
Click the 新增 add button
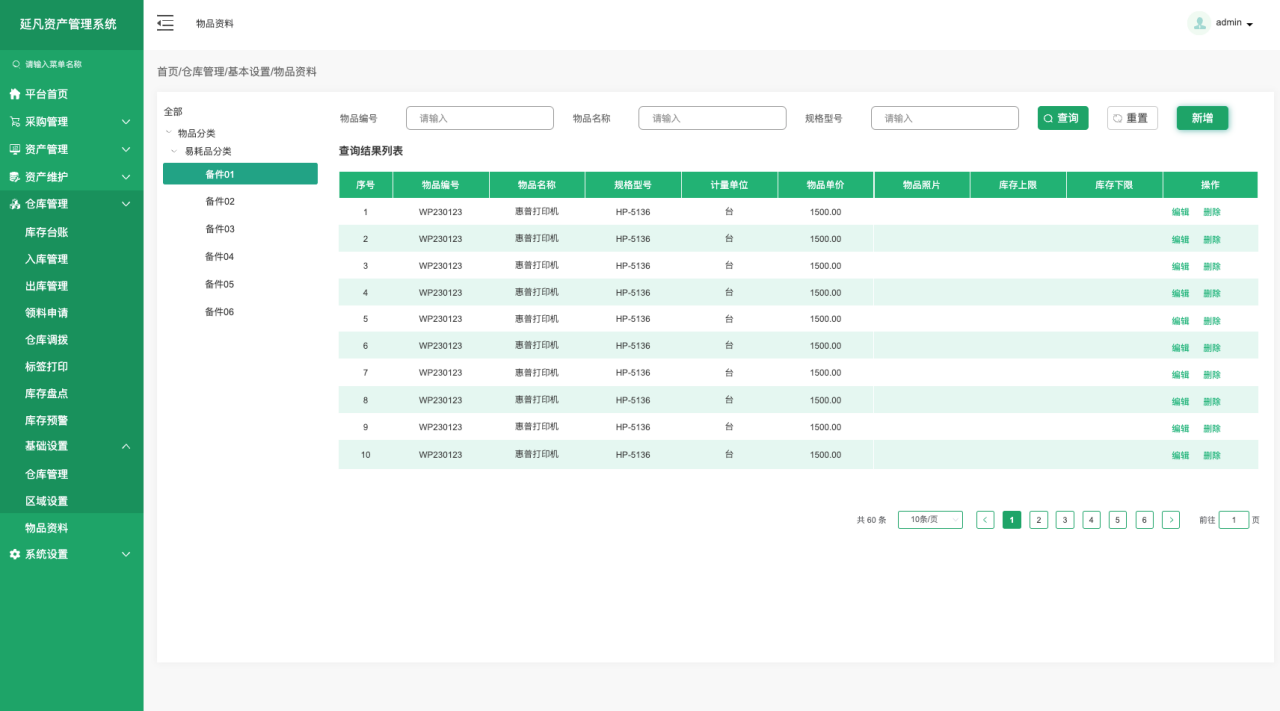point(1202,118)
